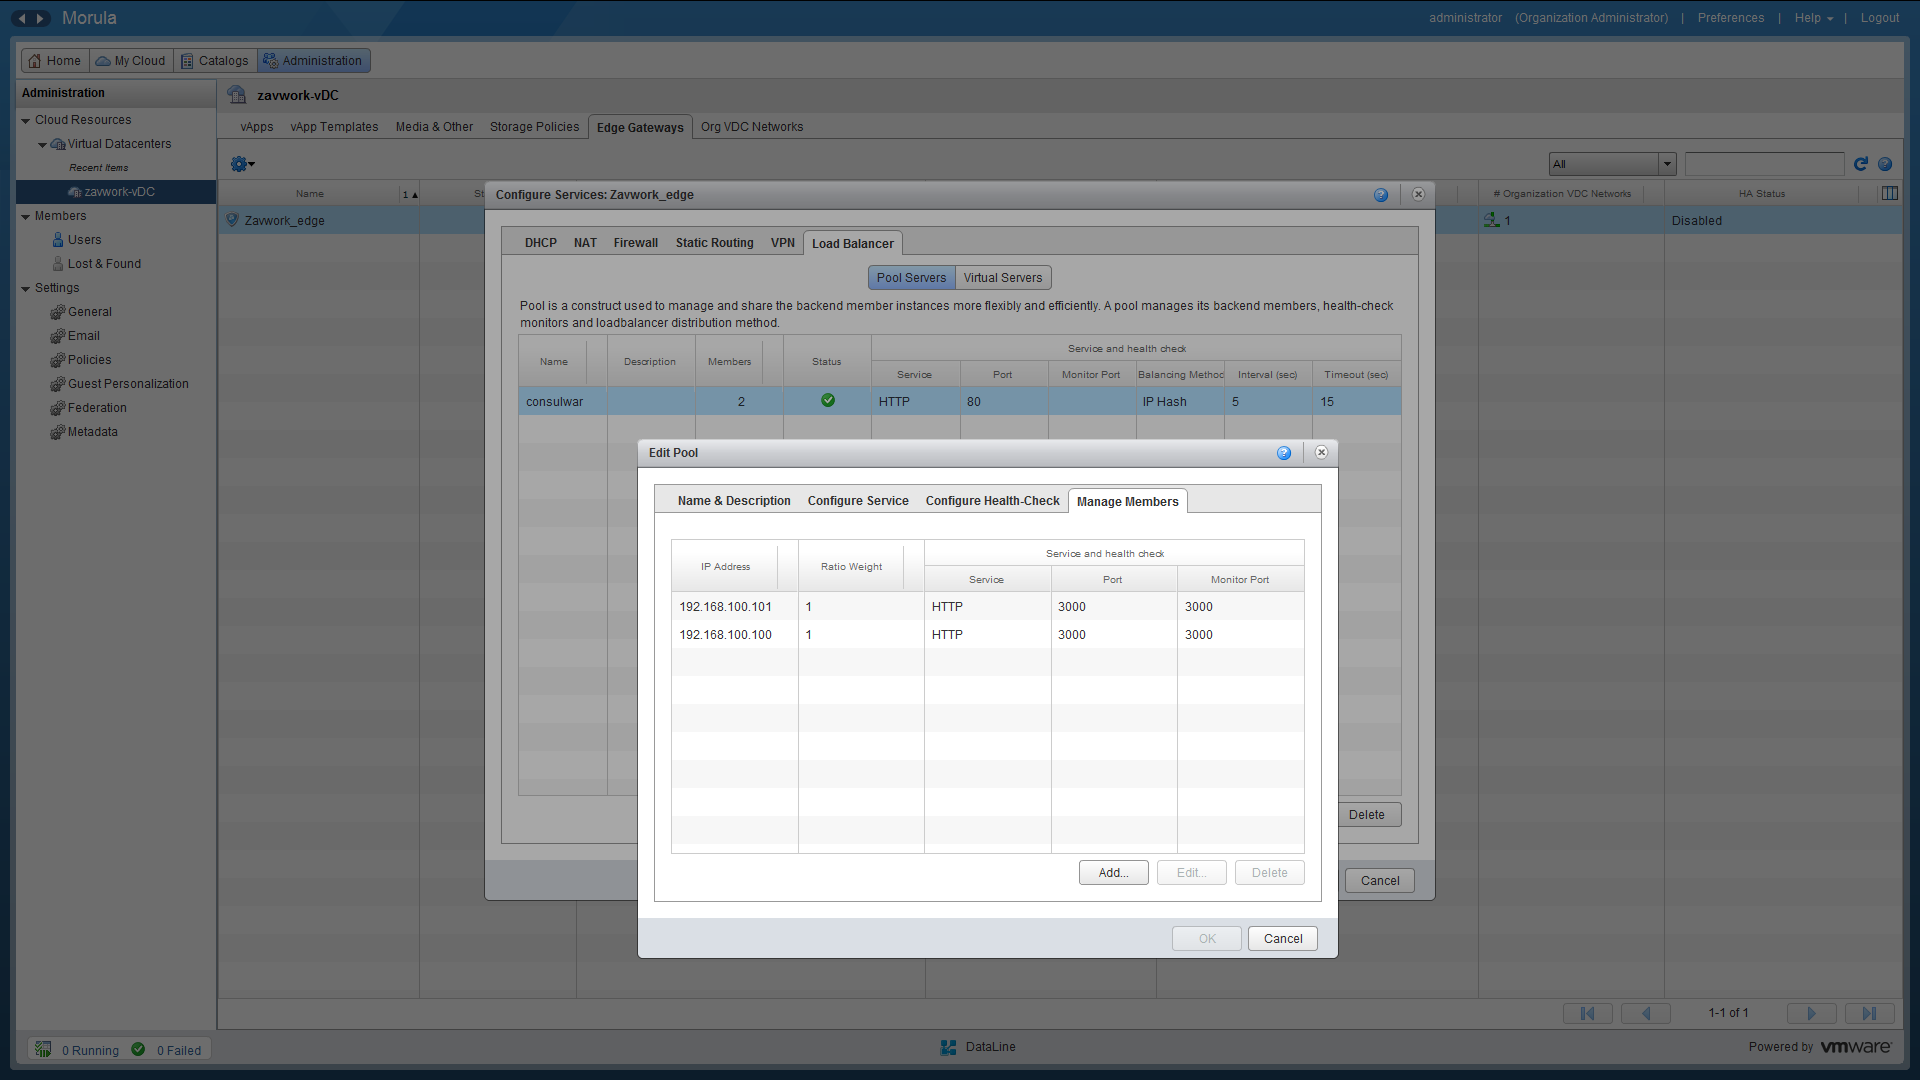Screen dimensions: 1920x1080
Task: Open the Configure Health-Check tab
Action: tap(992, 501)
